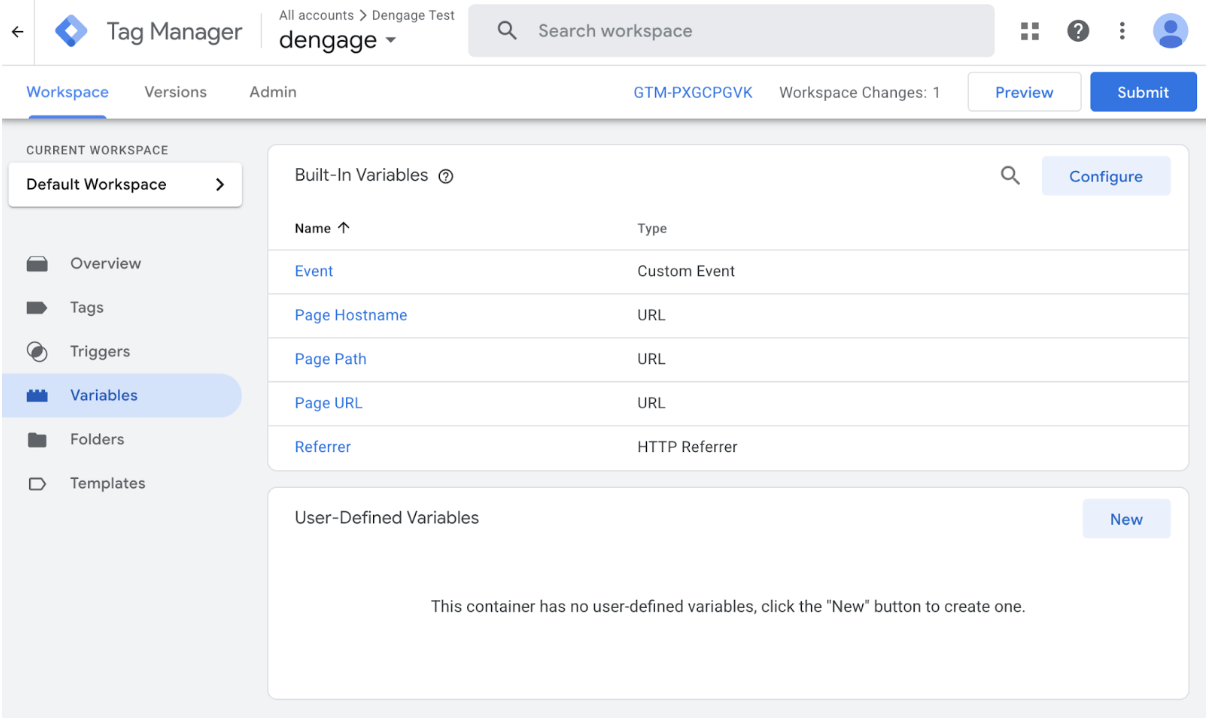Screen dimensions: 1206x718
Task: Click the Type column header
Action: pos(652,228)
